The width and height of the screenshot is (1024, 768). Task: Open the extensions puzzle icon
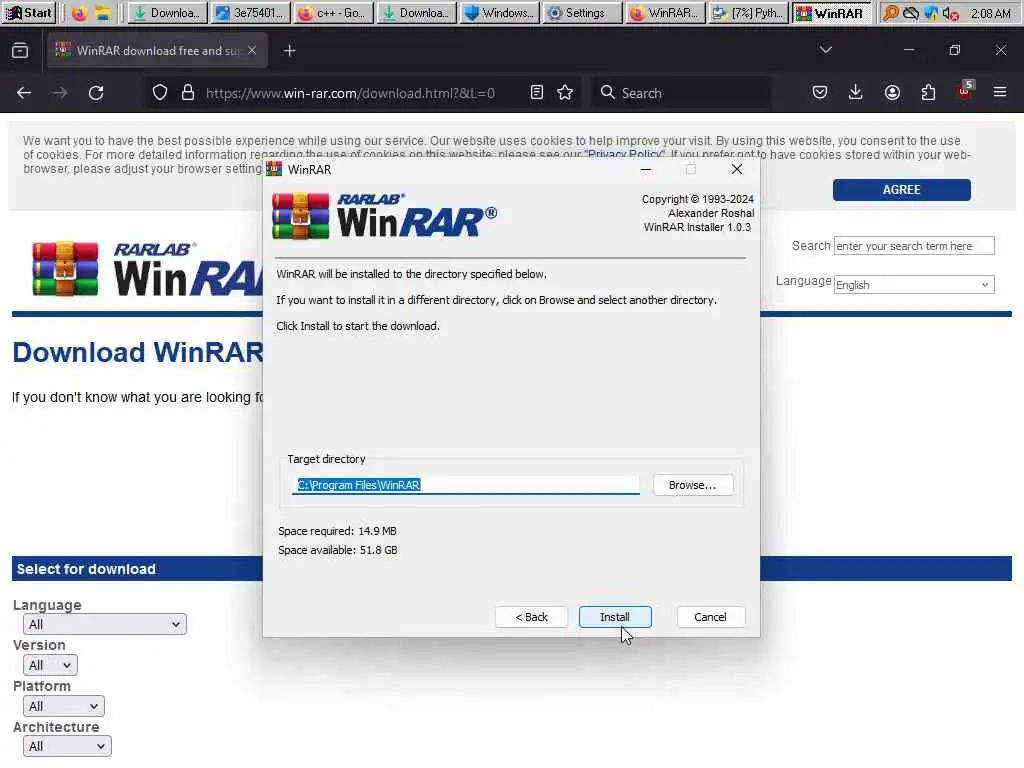click(x=928, y=93)
